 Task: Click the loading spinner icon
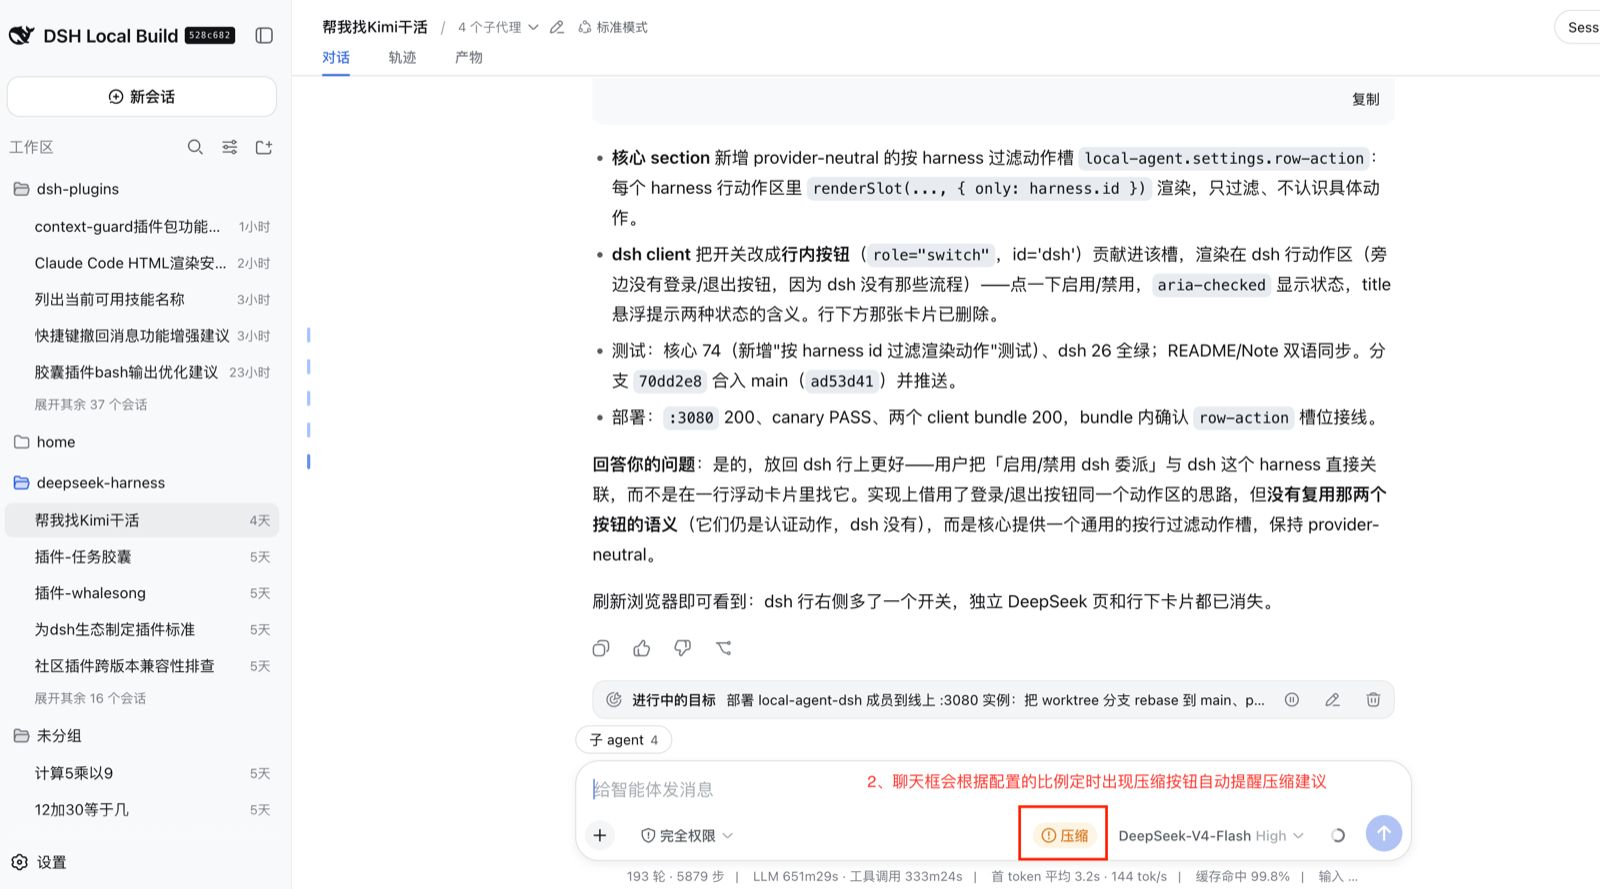(x=1338, y=835)
